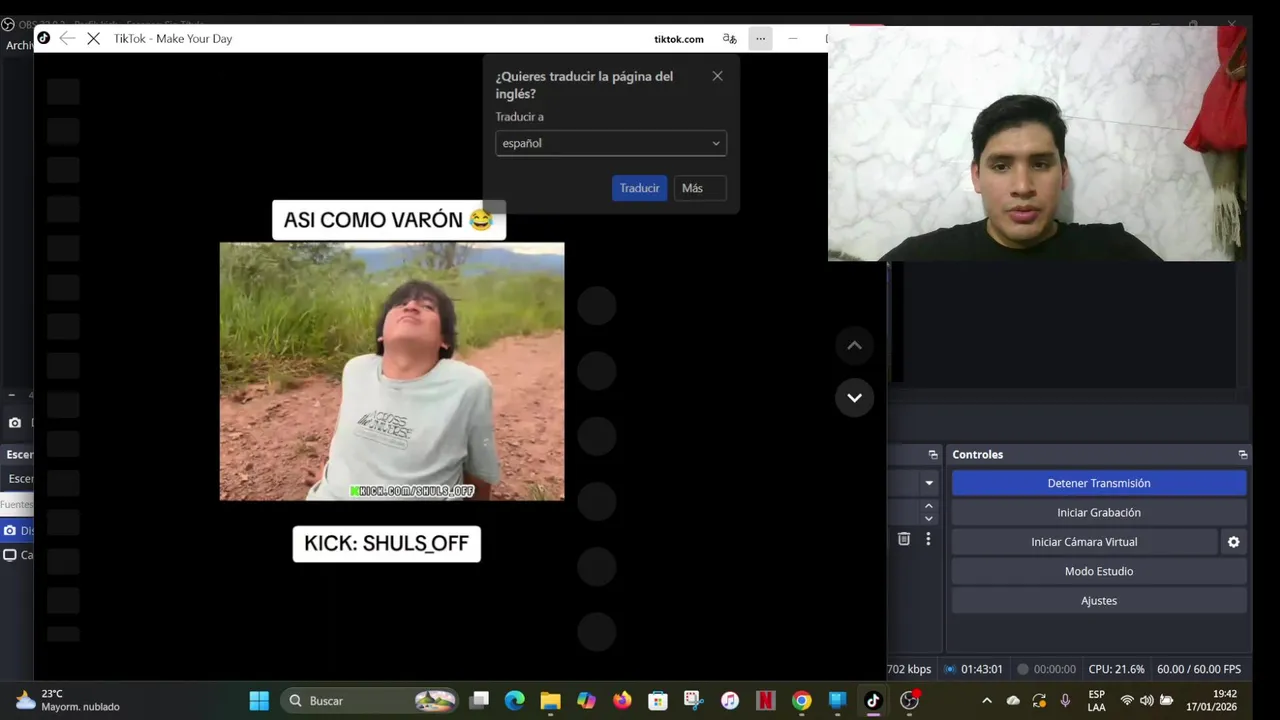Image resolution: width=1280 pixels, height=720 pixels.
Task: Open Wi-Fi network tray icon
Action: (x=1127, y=701)
